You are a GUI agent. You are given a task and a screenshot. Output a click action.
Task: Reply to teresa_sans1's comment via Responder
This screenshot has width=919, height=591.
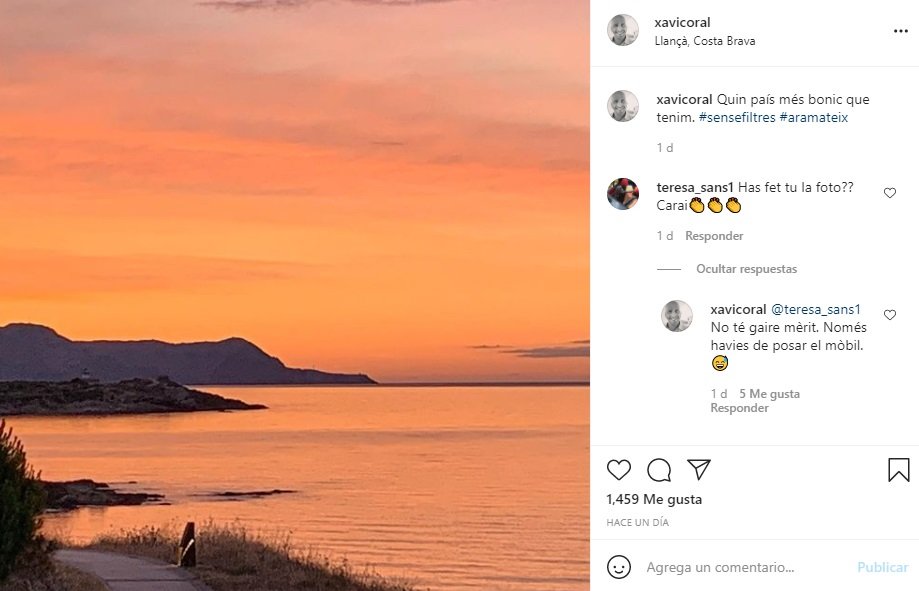click(x=714, y=236)
